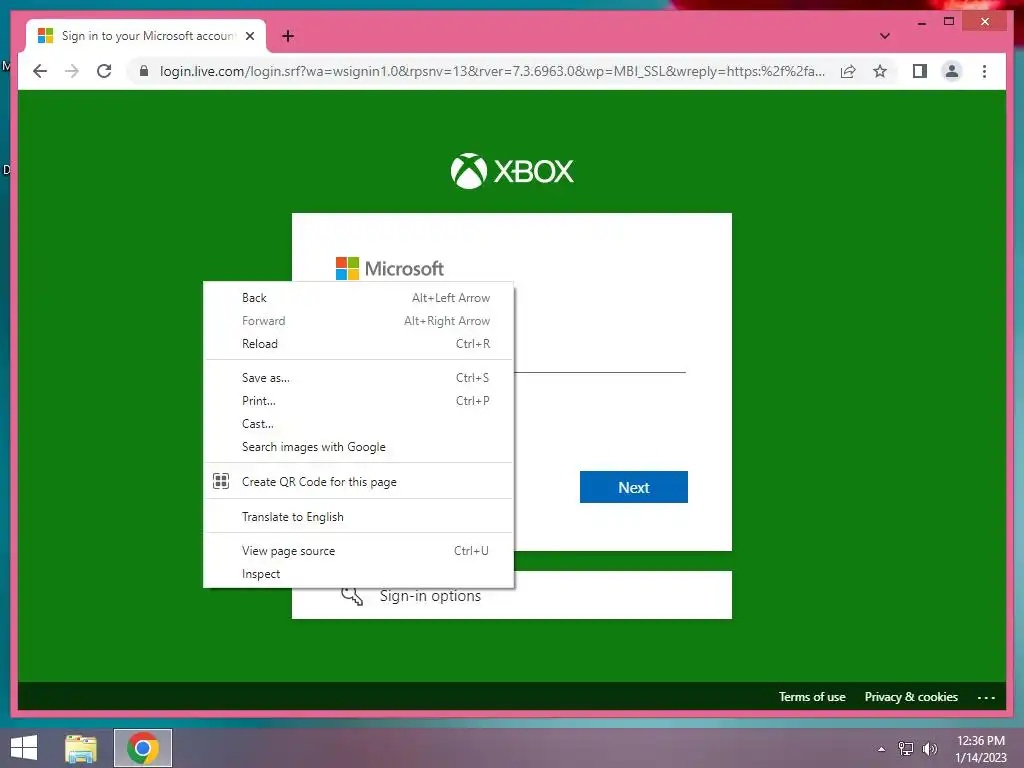This screenshot has height=768, width=1024.
Task: Open the Chrome three-dot menu
Action: point(984,71)
